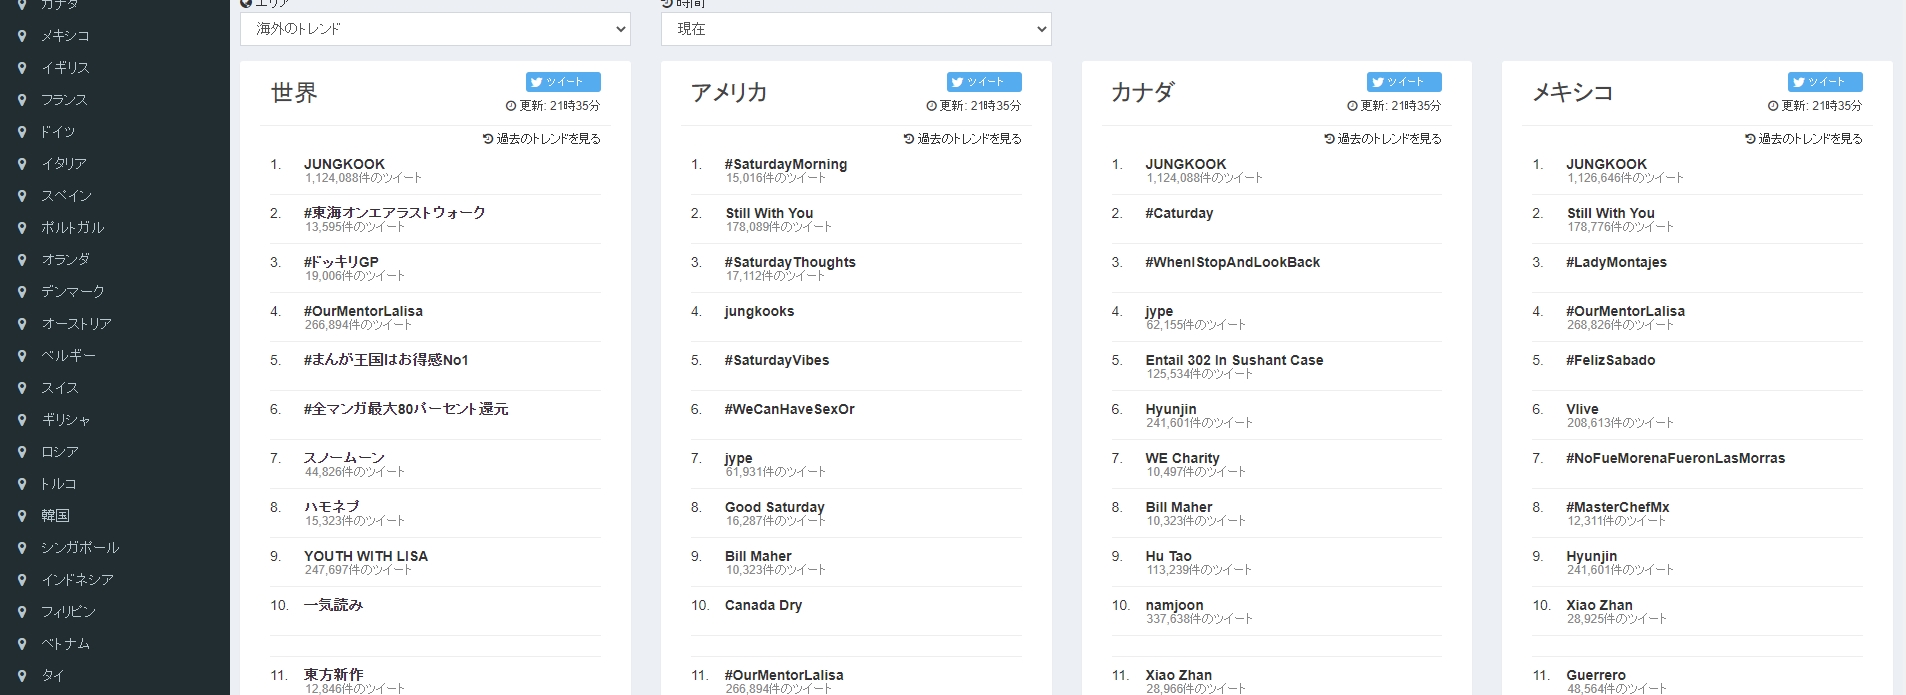Open WE Charity trend
Viewport: 1906px width, 695px height.
pyautogui.click(x=1182, y=458)
